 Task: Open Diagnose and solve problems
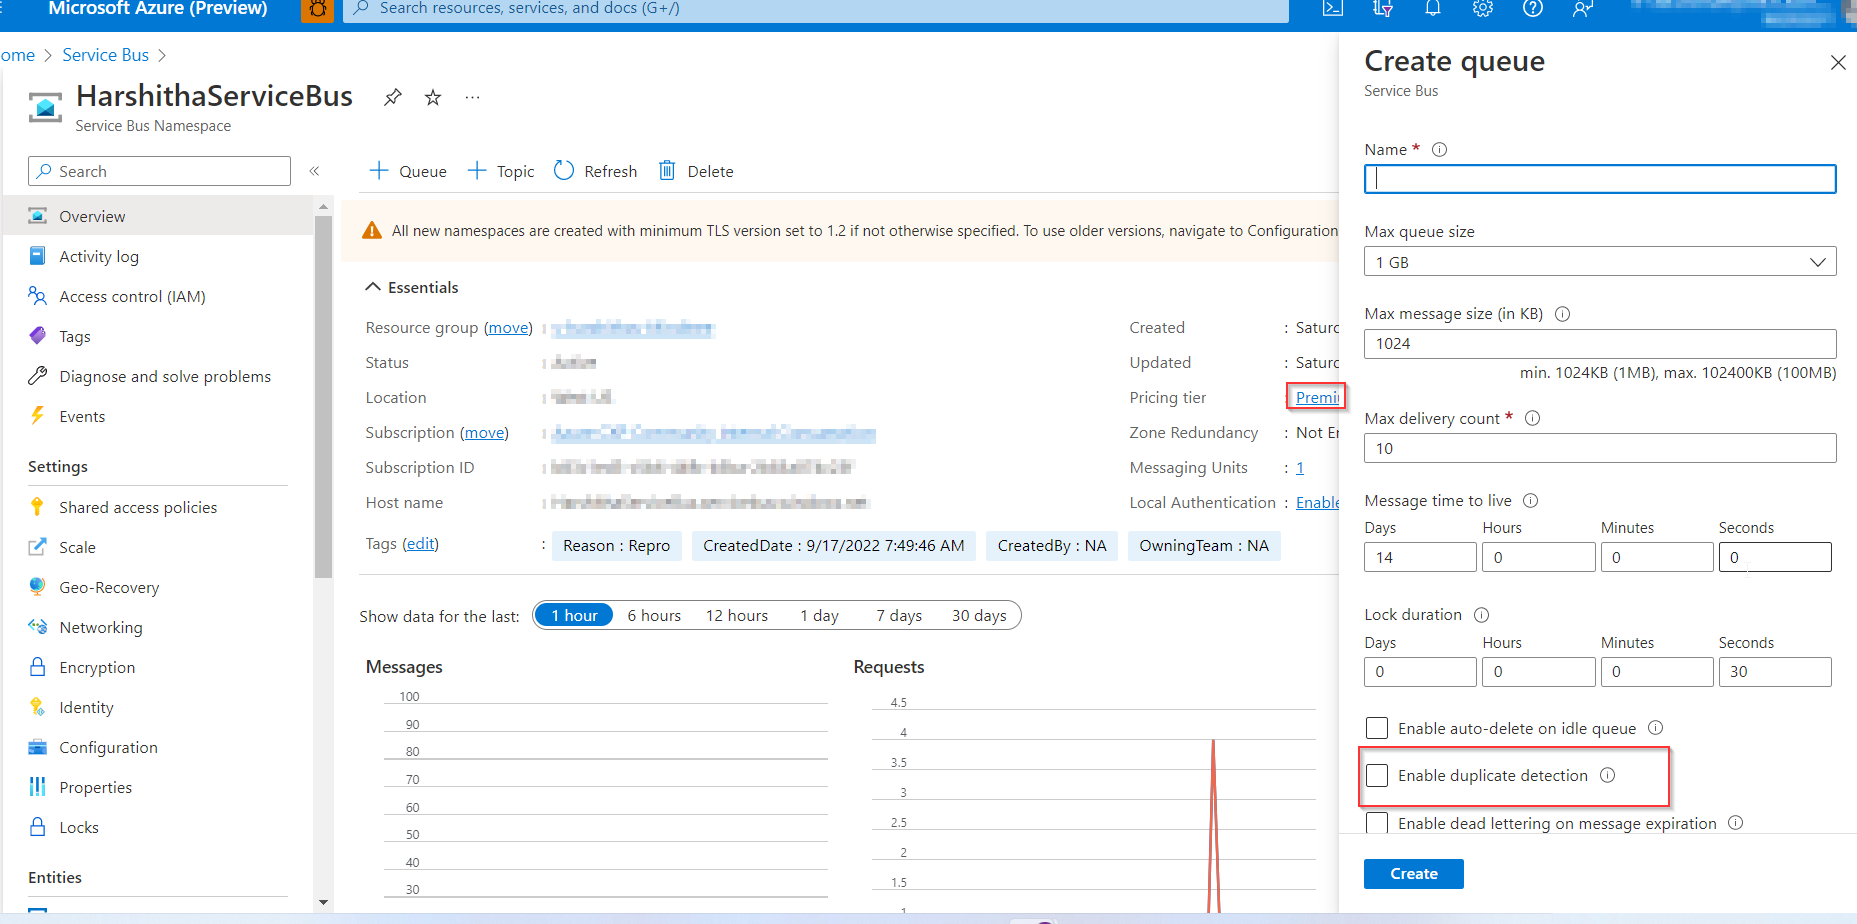point(158,376)
